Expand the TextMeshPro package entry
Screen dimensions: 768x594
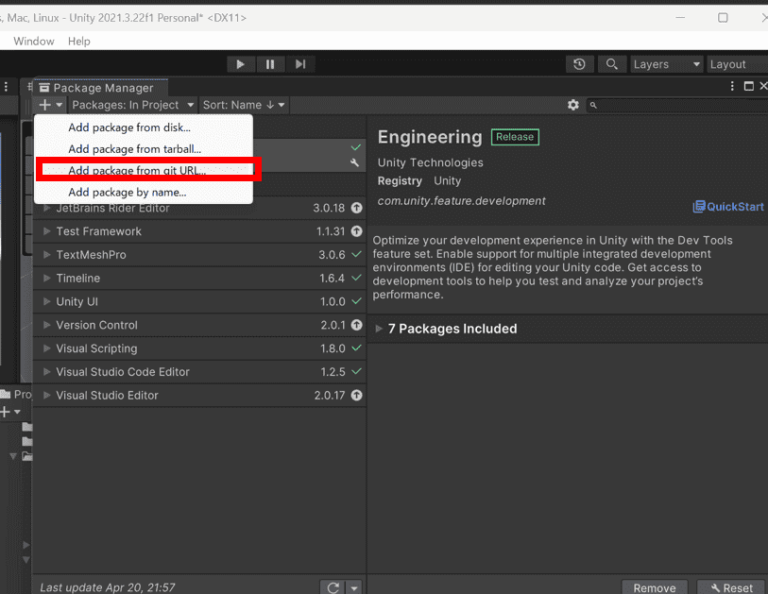pos(47,255)
